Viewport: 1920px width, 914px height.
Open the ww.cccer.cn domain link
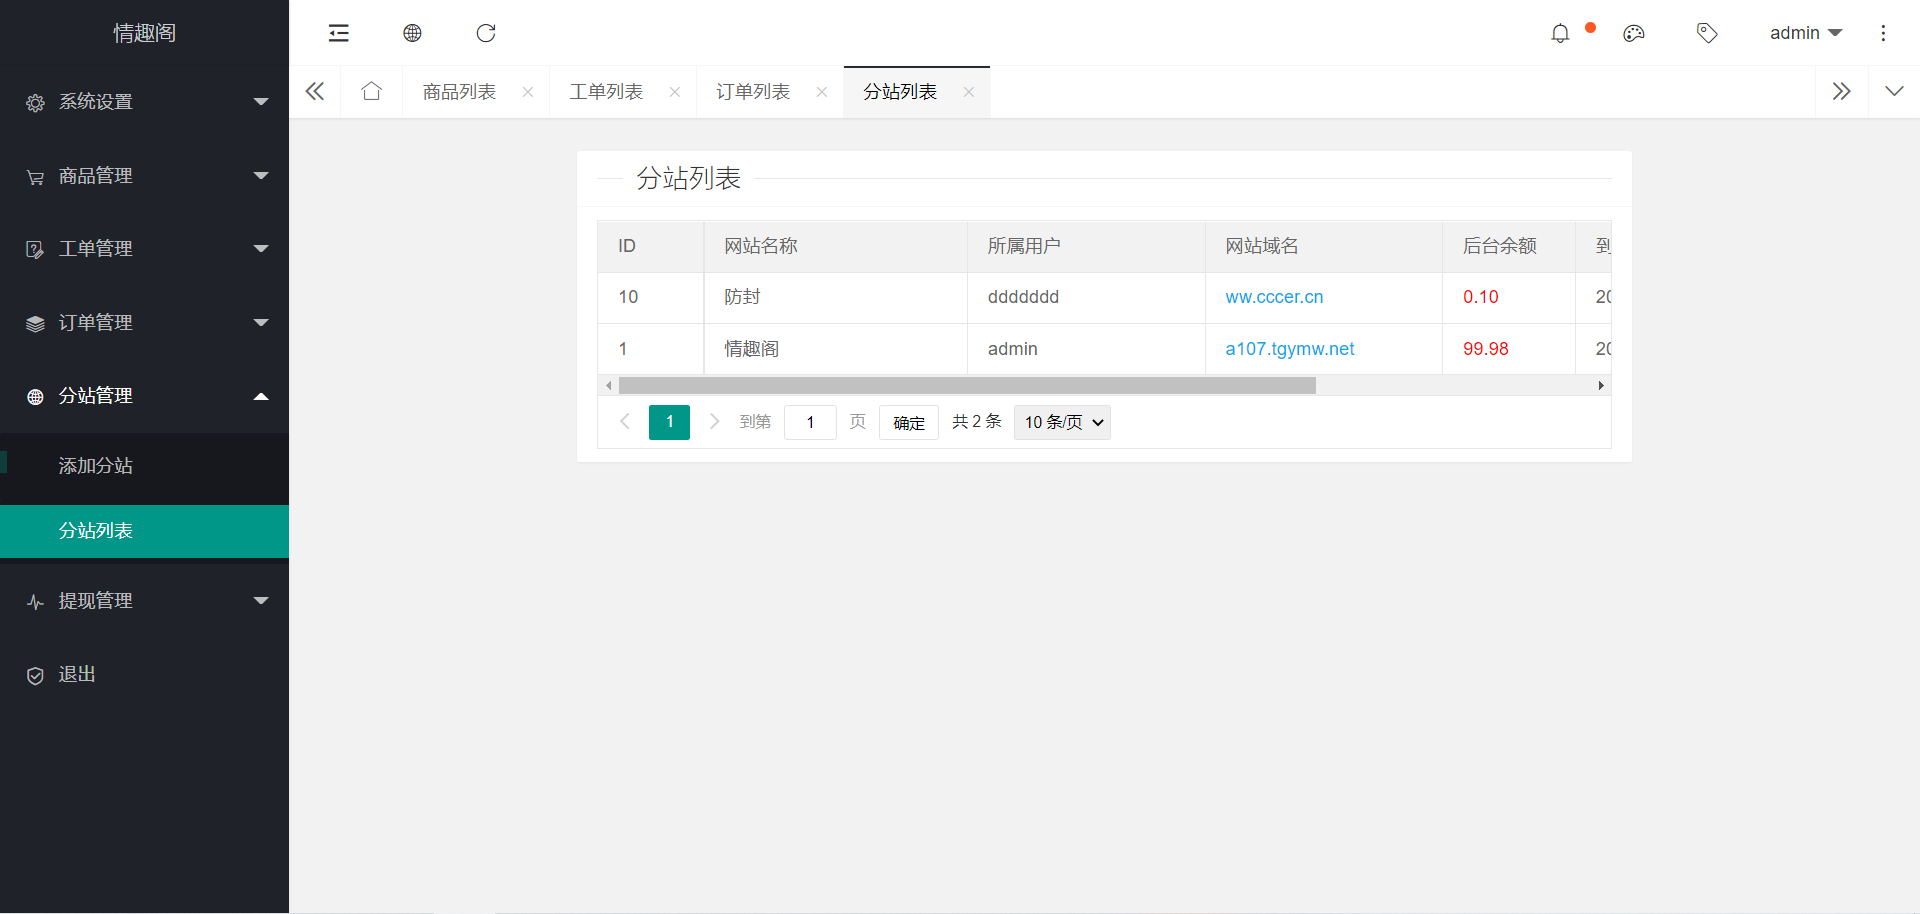pyautogui.click(x=1274, y=297)
